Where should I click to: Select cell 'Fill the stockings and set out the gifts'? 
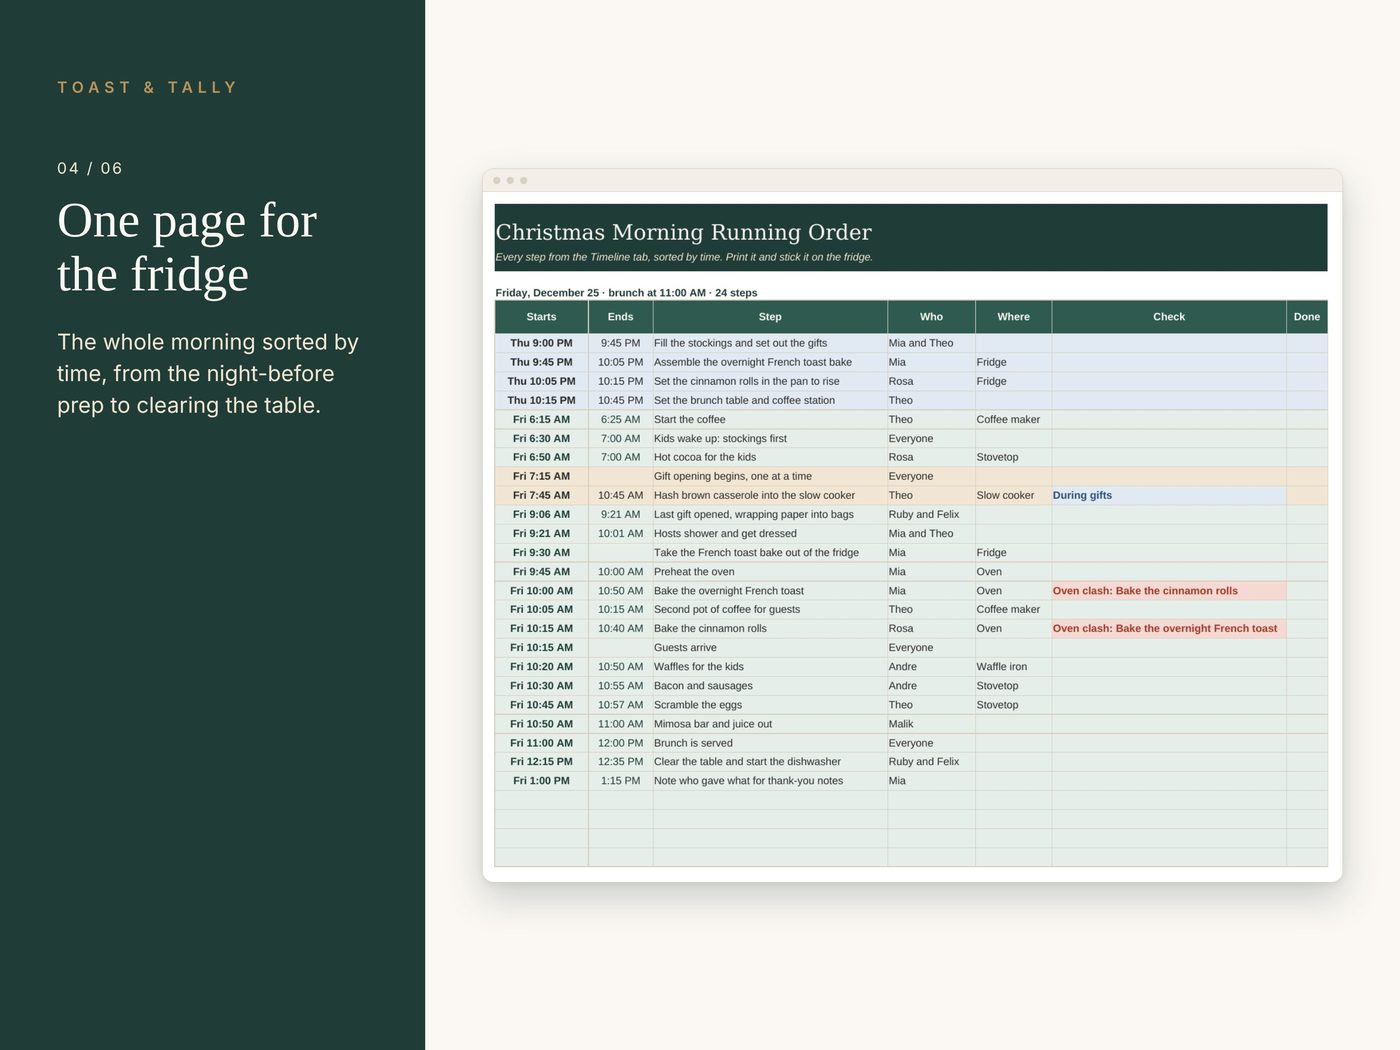pos(770,343)
